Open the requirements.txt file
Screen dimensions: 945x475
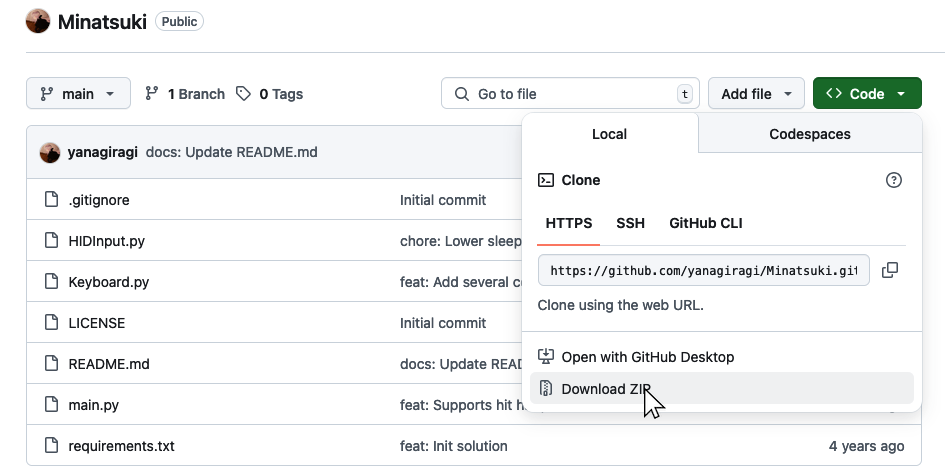point(121,446)
